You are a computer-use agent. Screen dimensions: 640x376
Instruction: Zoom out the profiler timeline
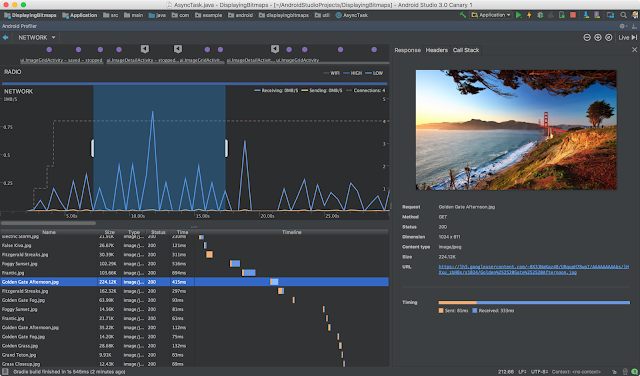[587, 38]
